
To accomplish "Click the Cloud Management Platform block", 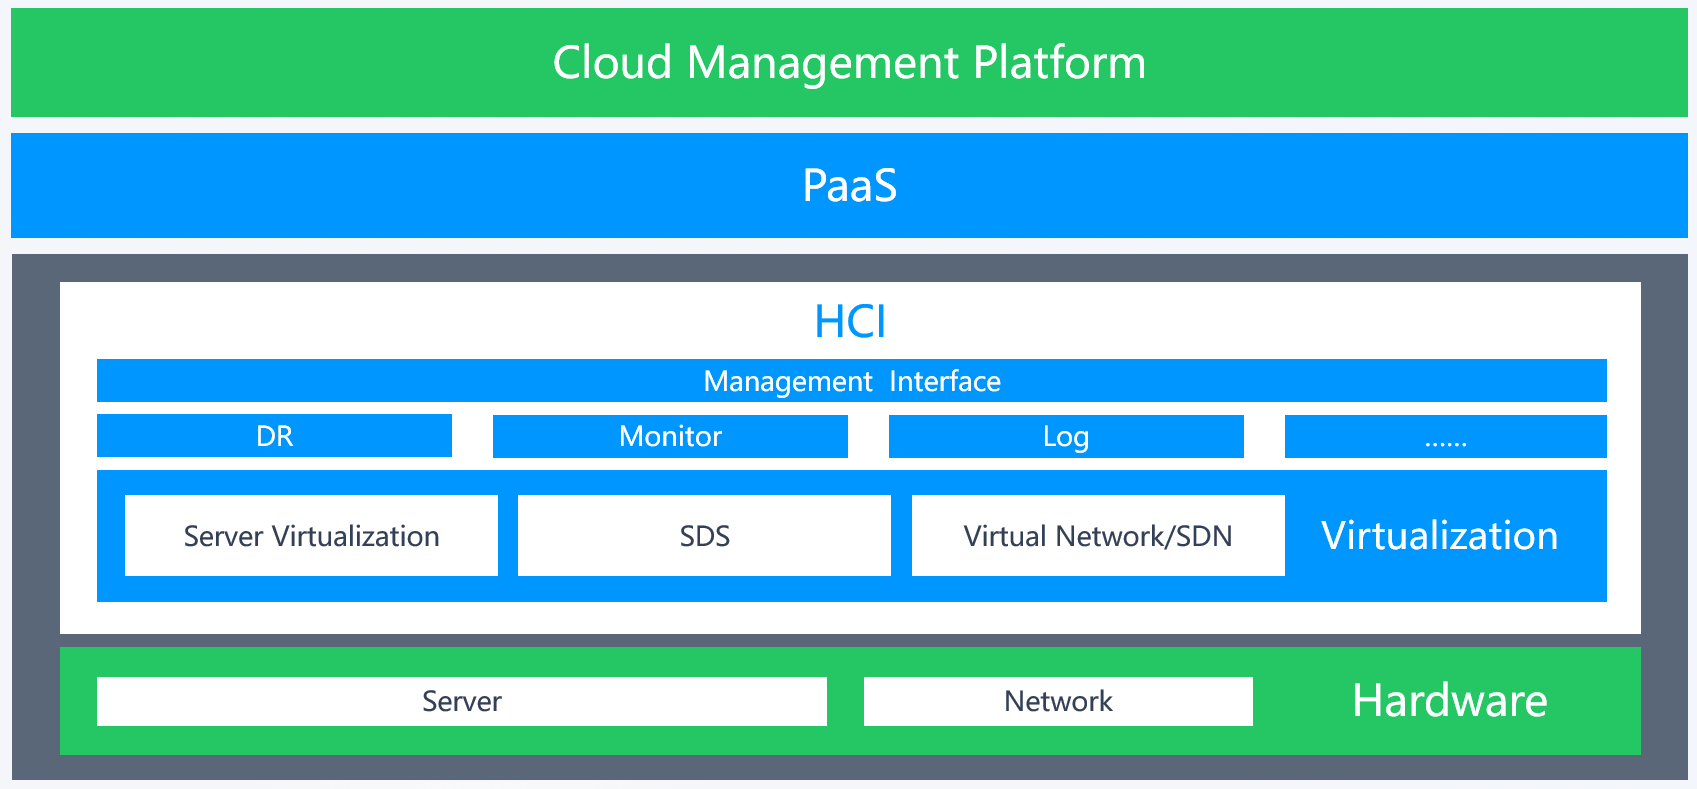I will (849, 62).
